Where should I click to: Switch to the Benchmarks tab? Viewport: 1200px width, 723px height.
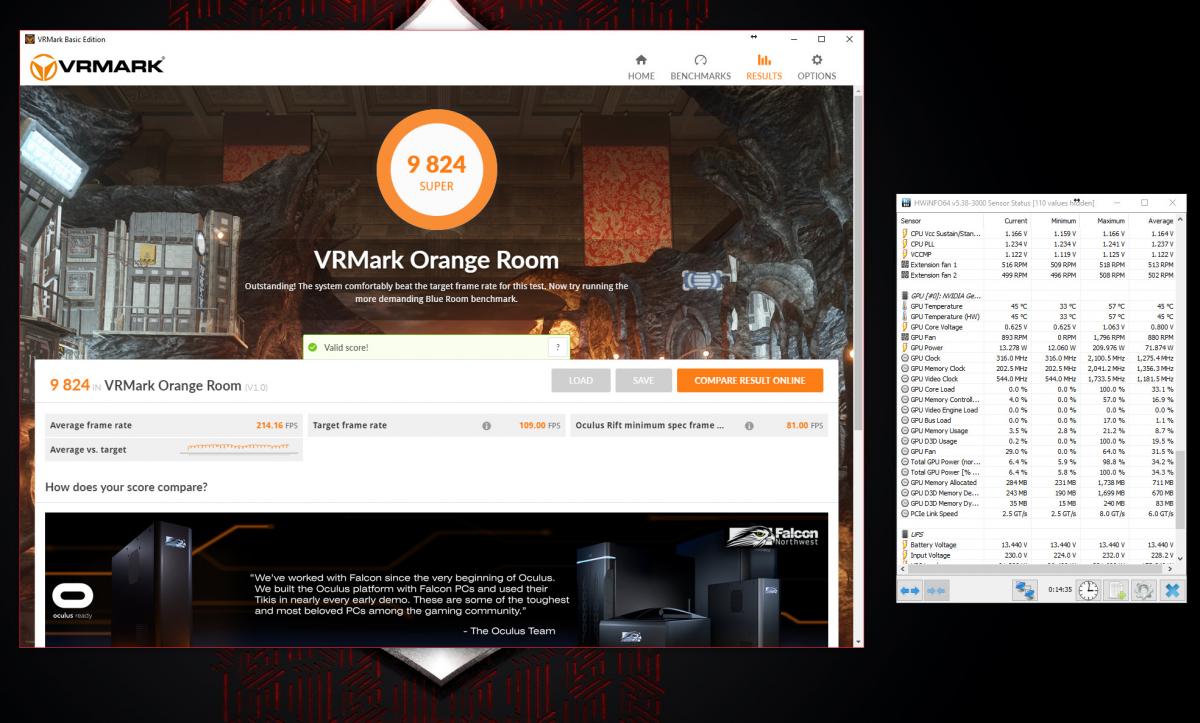point(700,67)
